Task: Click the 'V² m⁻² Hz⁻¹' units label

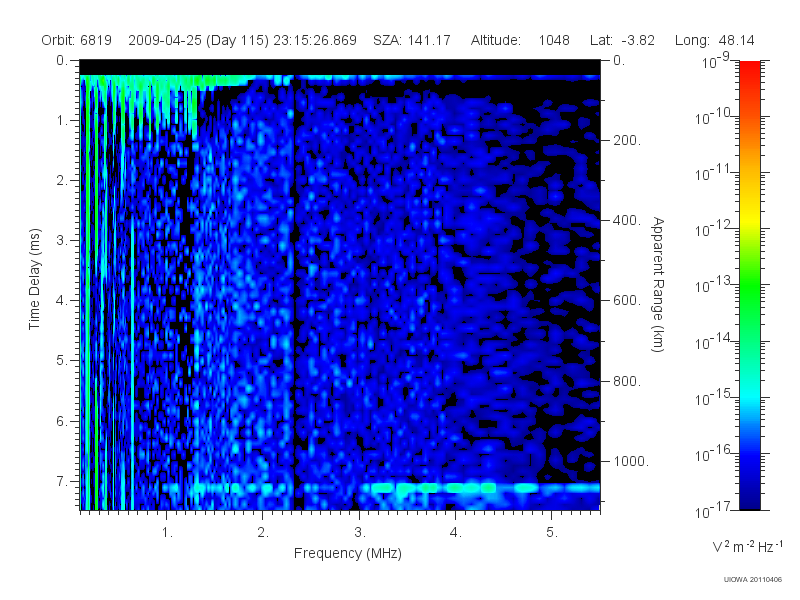Action: (x=747, y=546)
